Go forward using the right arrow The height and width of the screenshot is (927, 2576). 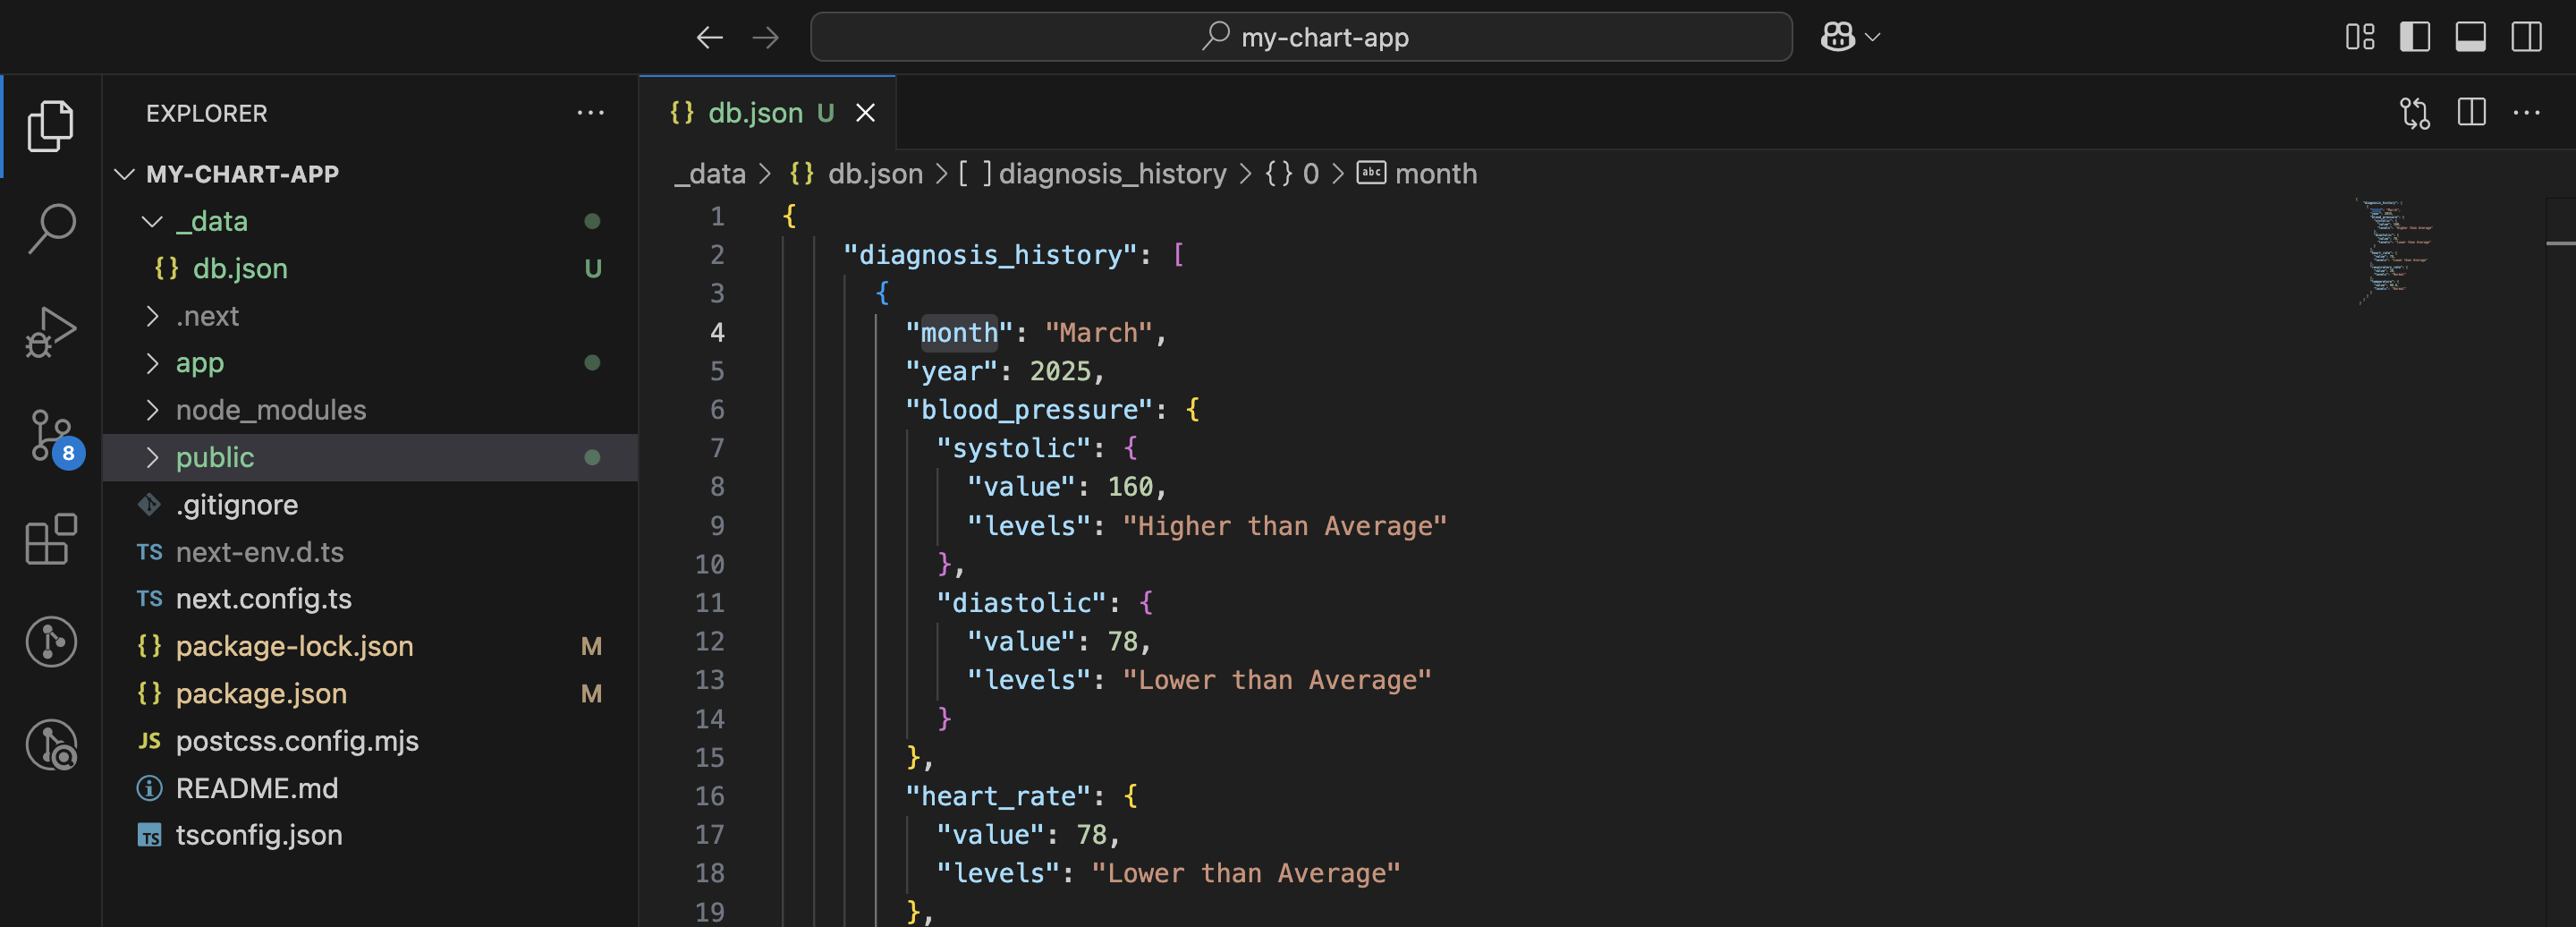click(x=766, y=37)
